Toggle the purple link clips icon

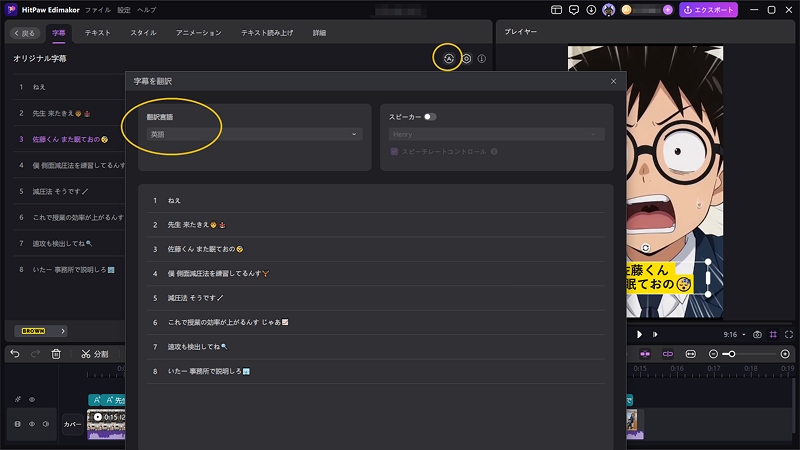(x=667, y=354)
